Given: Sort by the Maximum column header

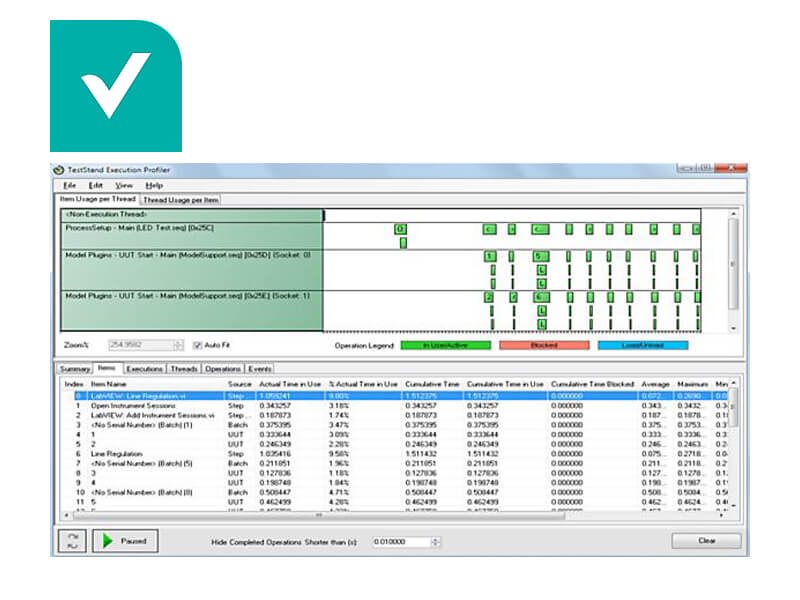Looking at the screenshot, I should [x=692, y=384].
